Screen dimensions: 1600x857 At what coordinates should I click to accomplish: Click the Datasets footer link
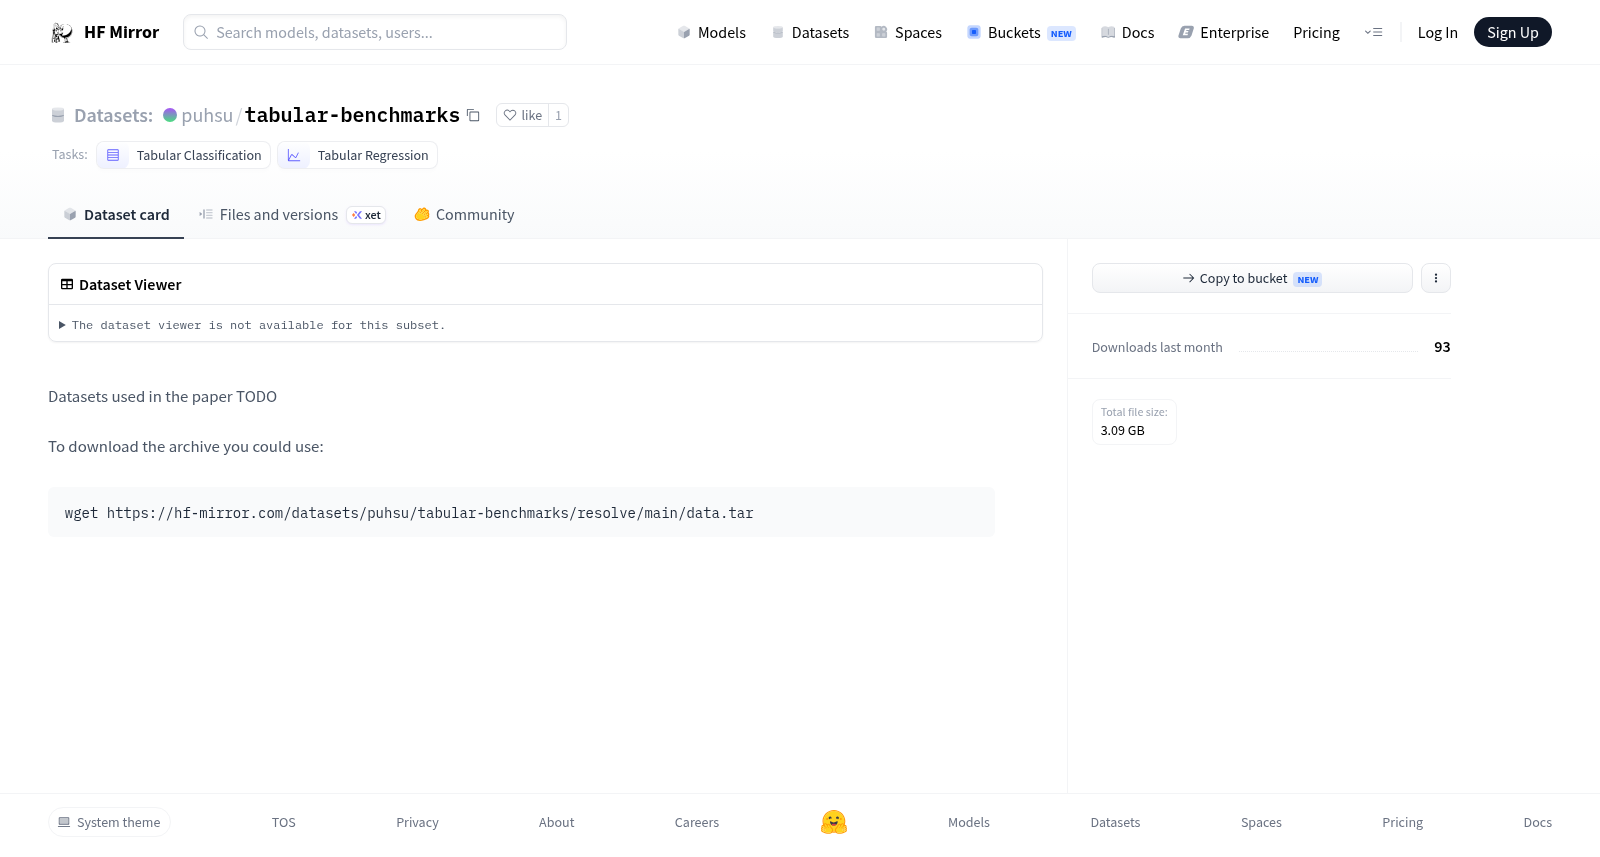1115,822
